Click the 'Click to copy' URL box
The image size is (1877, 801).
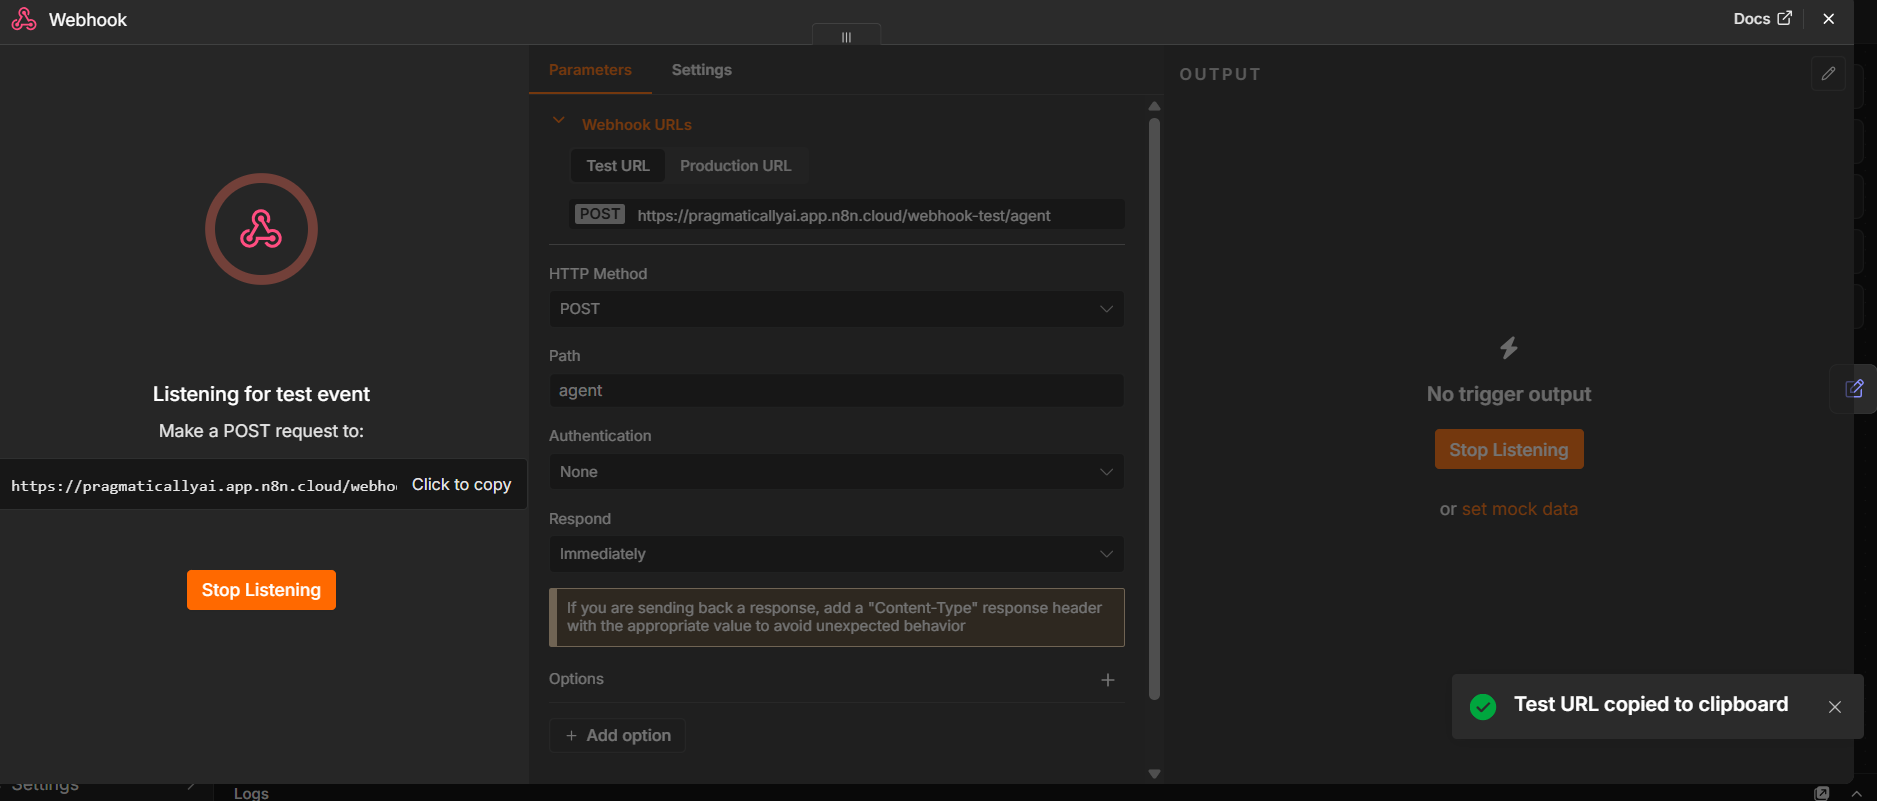[x=263, y=485]
